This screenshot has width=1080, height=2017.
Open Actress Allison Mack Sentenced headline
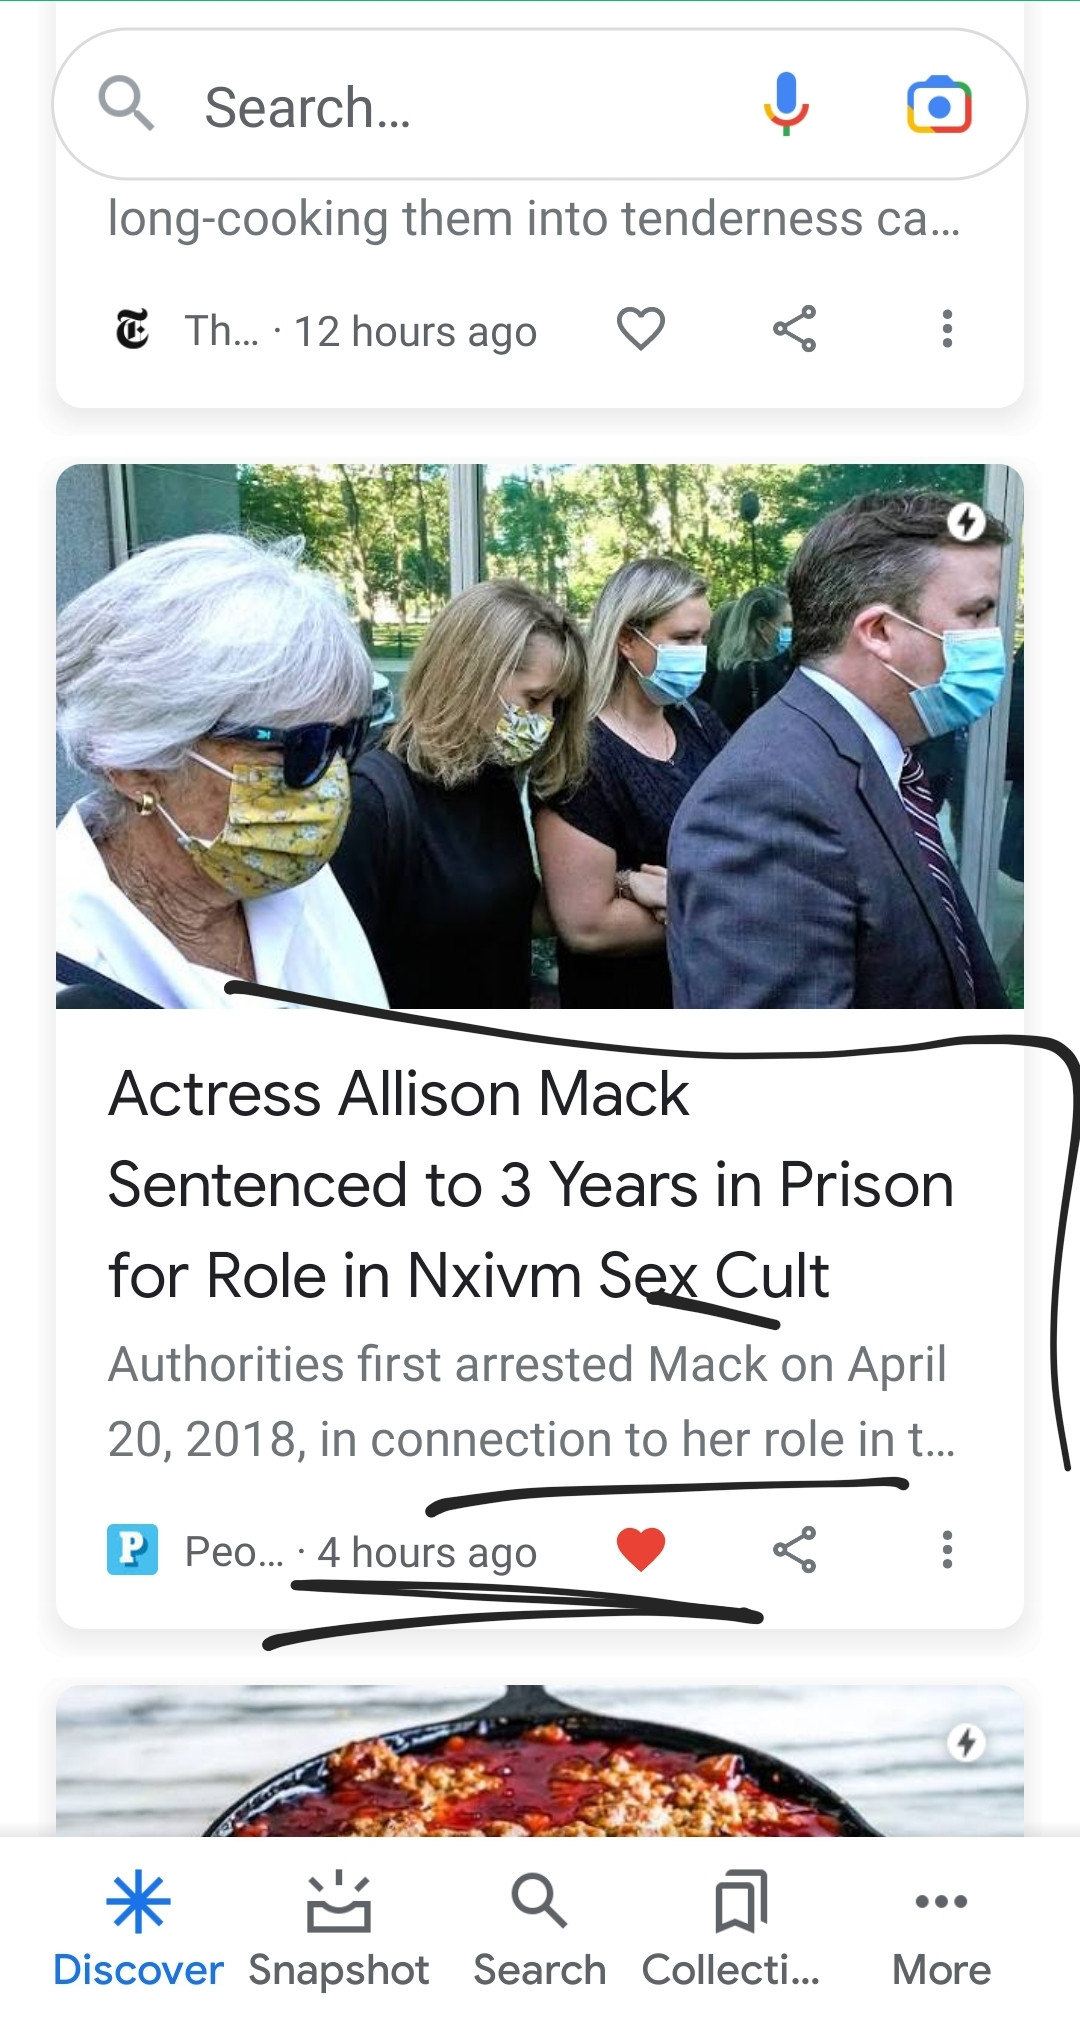[x=530, y=1184]
